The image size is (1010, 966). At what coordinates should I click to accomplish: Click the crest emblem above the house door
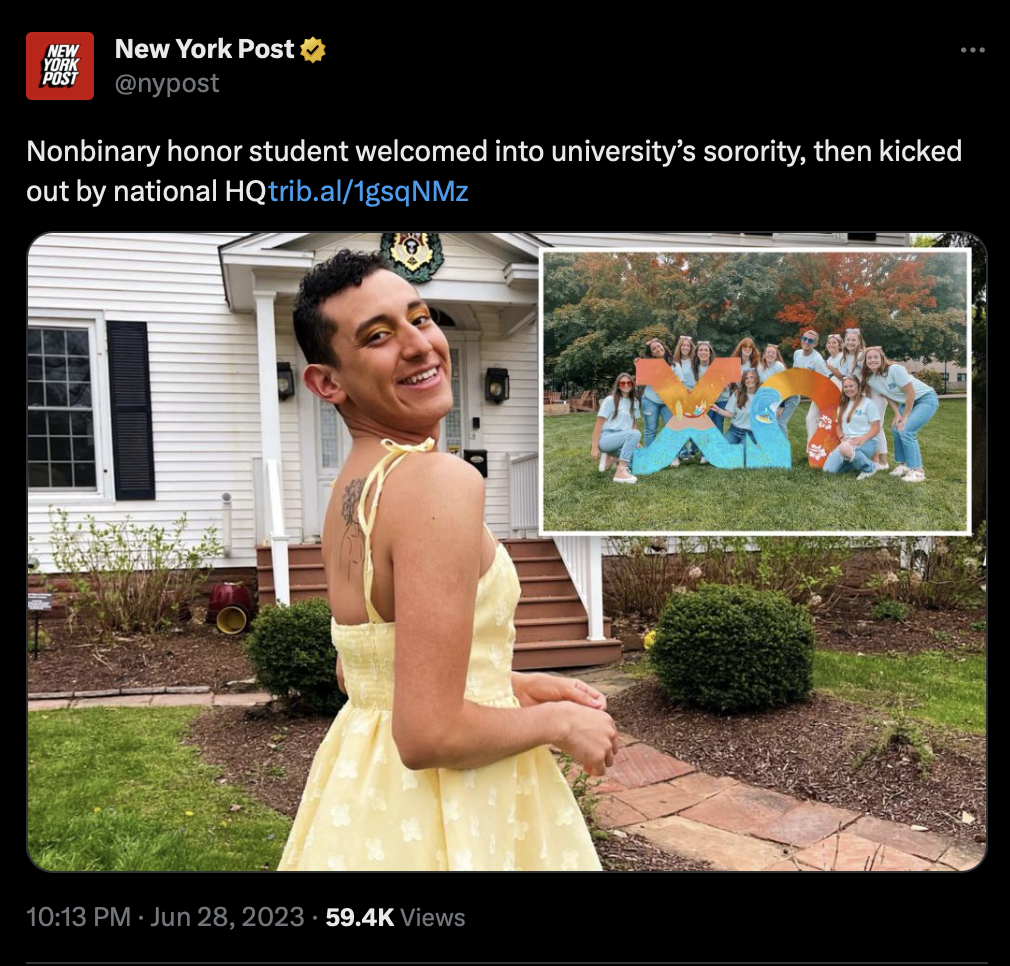[412, 256]
